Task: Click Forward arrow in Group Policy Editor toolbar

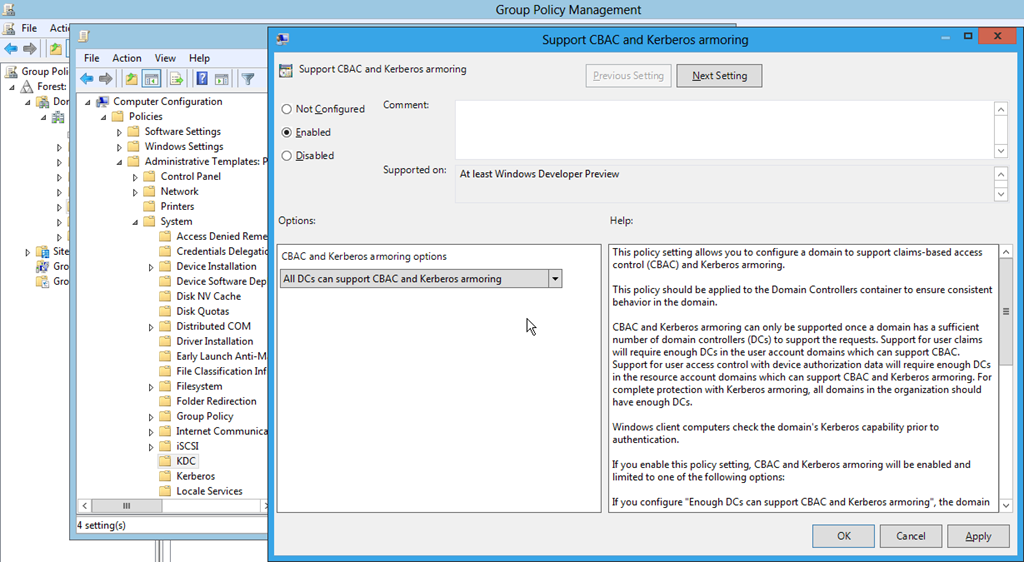Action: [x=105, y=79]
